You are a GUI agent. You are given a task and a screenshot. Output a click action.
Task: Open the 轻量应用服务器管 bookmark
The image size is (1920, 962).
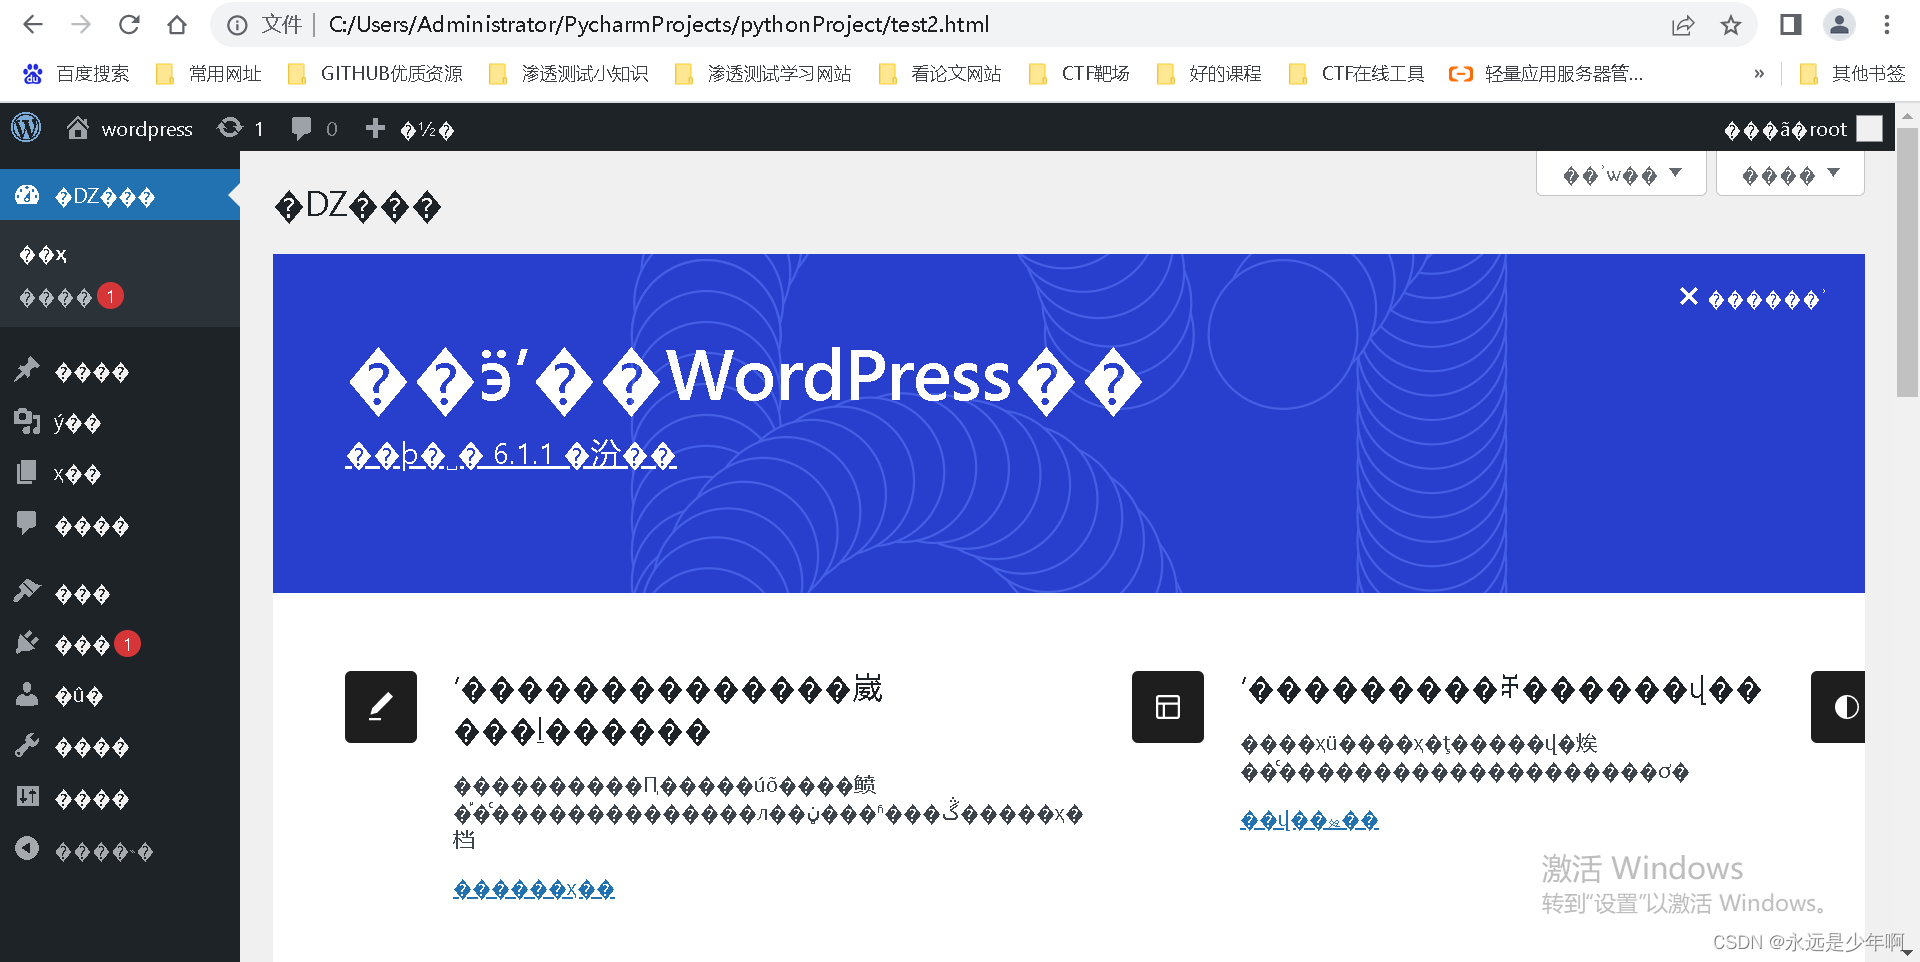1546,74
